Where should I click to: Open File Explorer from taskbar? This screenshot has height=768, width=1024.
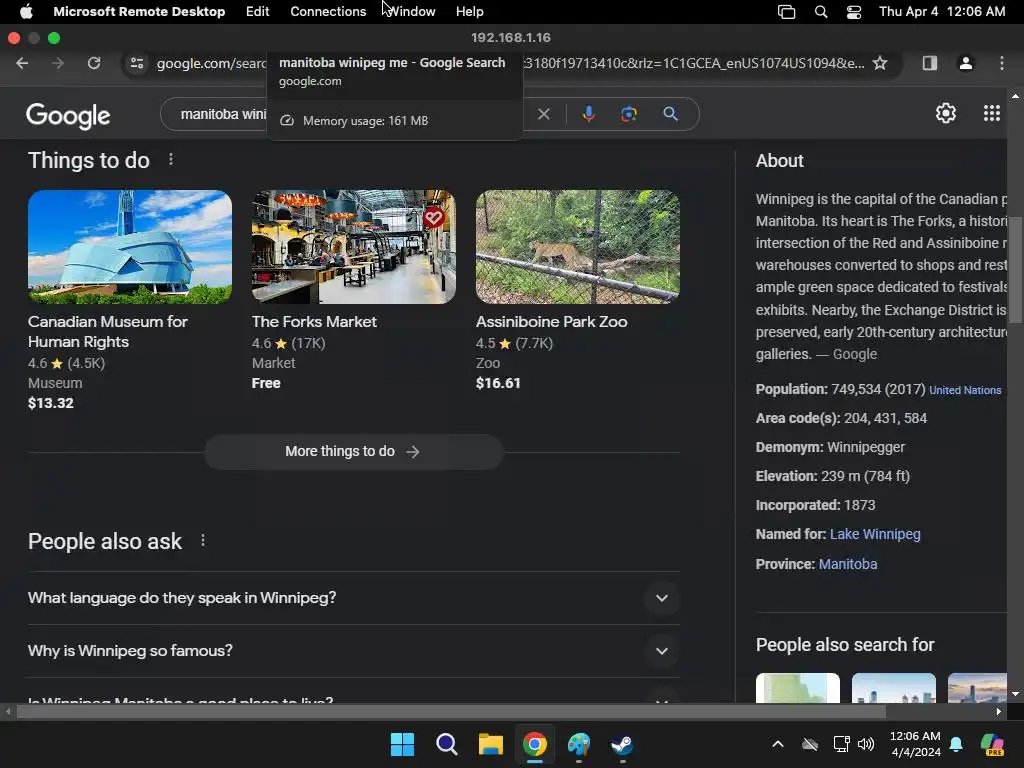pos(490,744)
